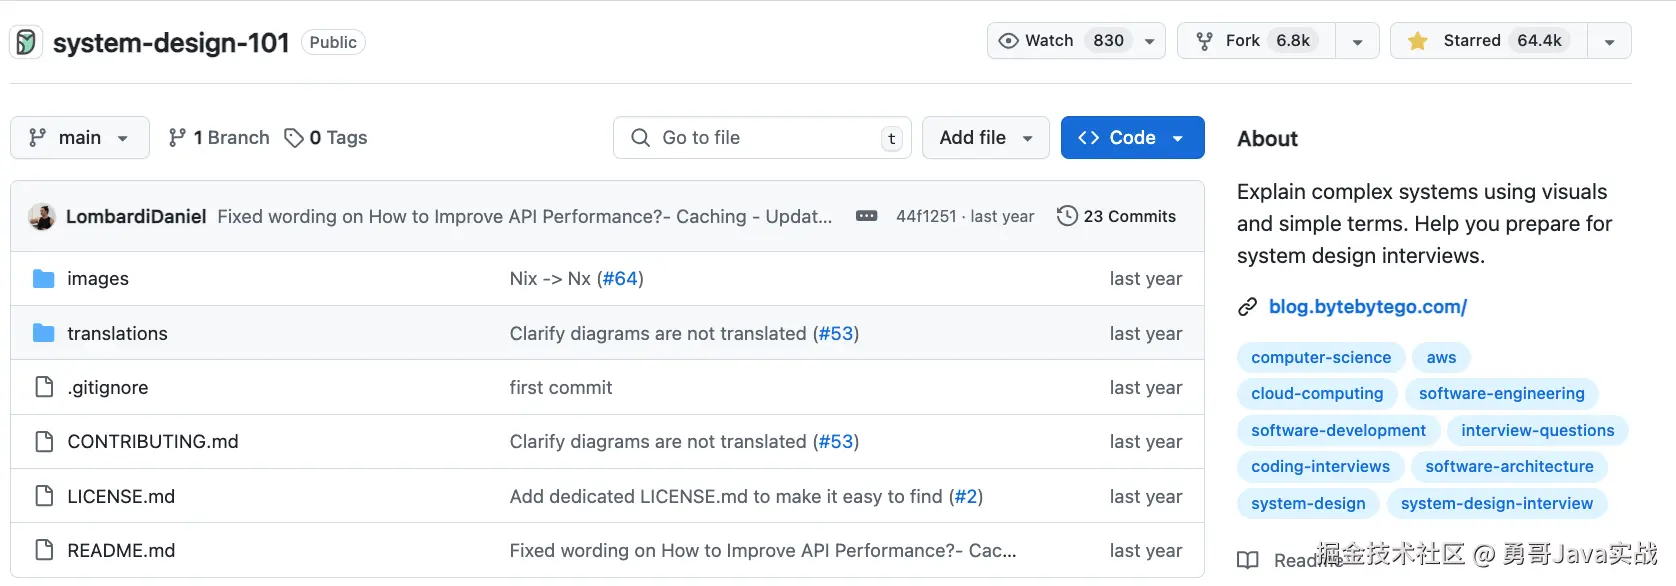Select the system-design topic tag
Screen dimensions: 1676x586
tap(1308, 503)
